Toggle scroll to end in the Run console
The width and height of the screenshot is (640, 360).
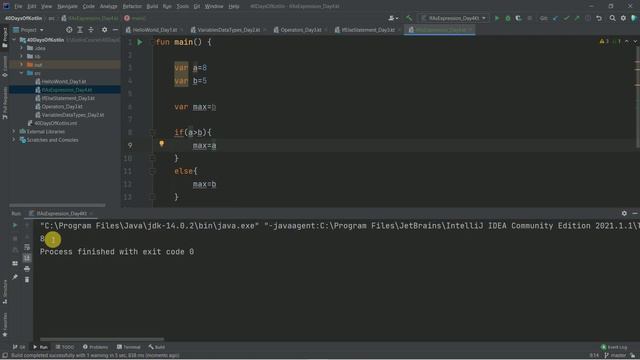[x=27, y=258]
